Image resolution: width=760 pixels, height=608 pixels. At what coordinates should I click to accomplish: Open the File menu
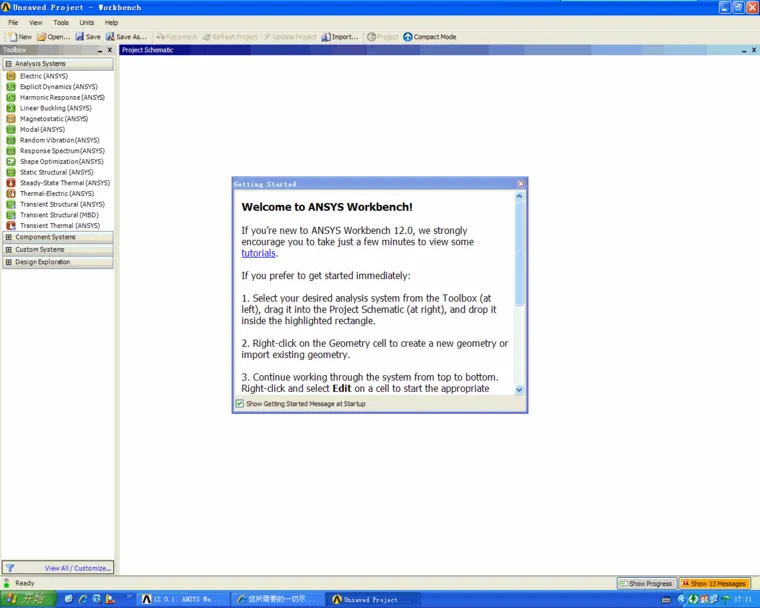tap(13, 22)
